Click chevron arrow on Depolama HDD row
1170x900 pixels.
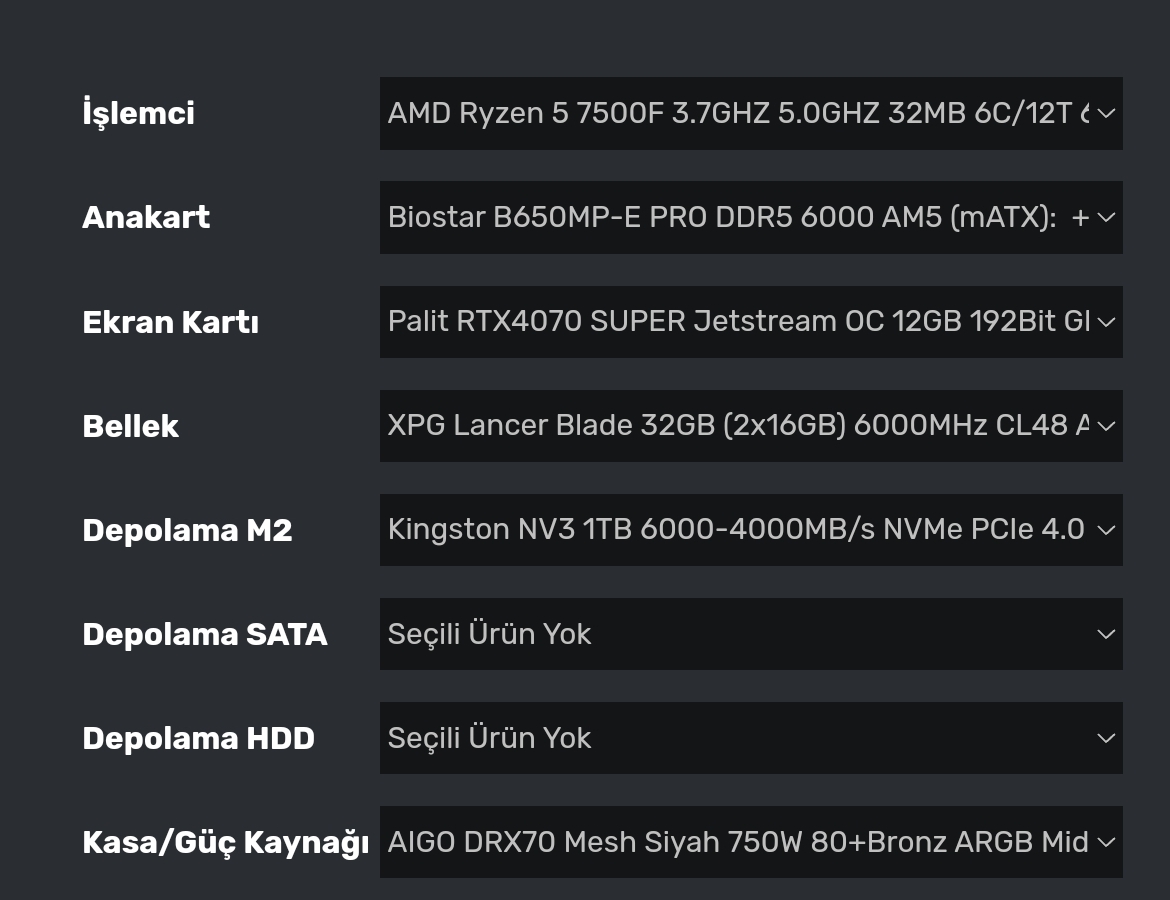pos(1105,738)
